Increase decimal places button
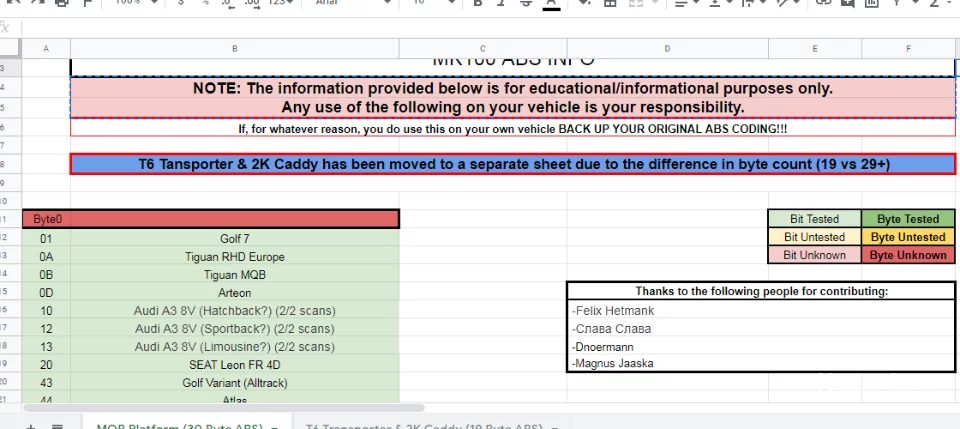960x429 pixels. (x=252, y=3)
